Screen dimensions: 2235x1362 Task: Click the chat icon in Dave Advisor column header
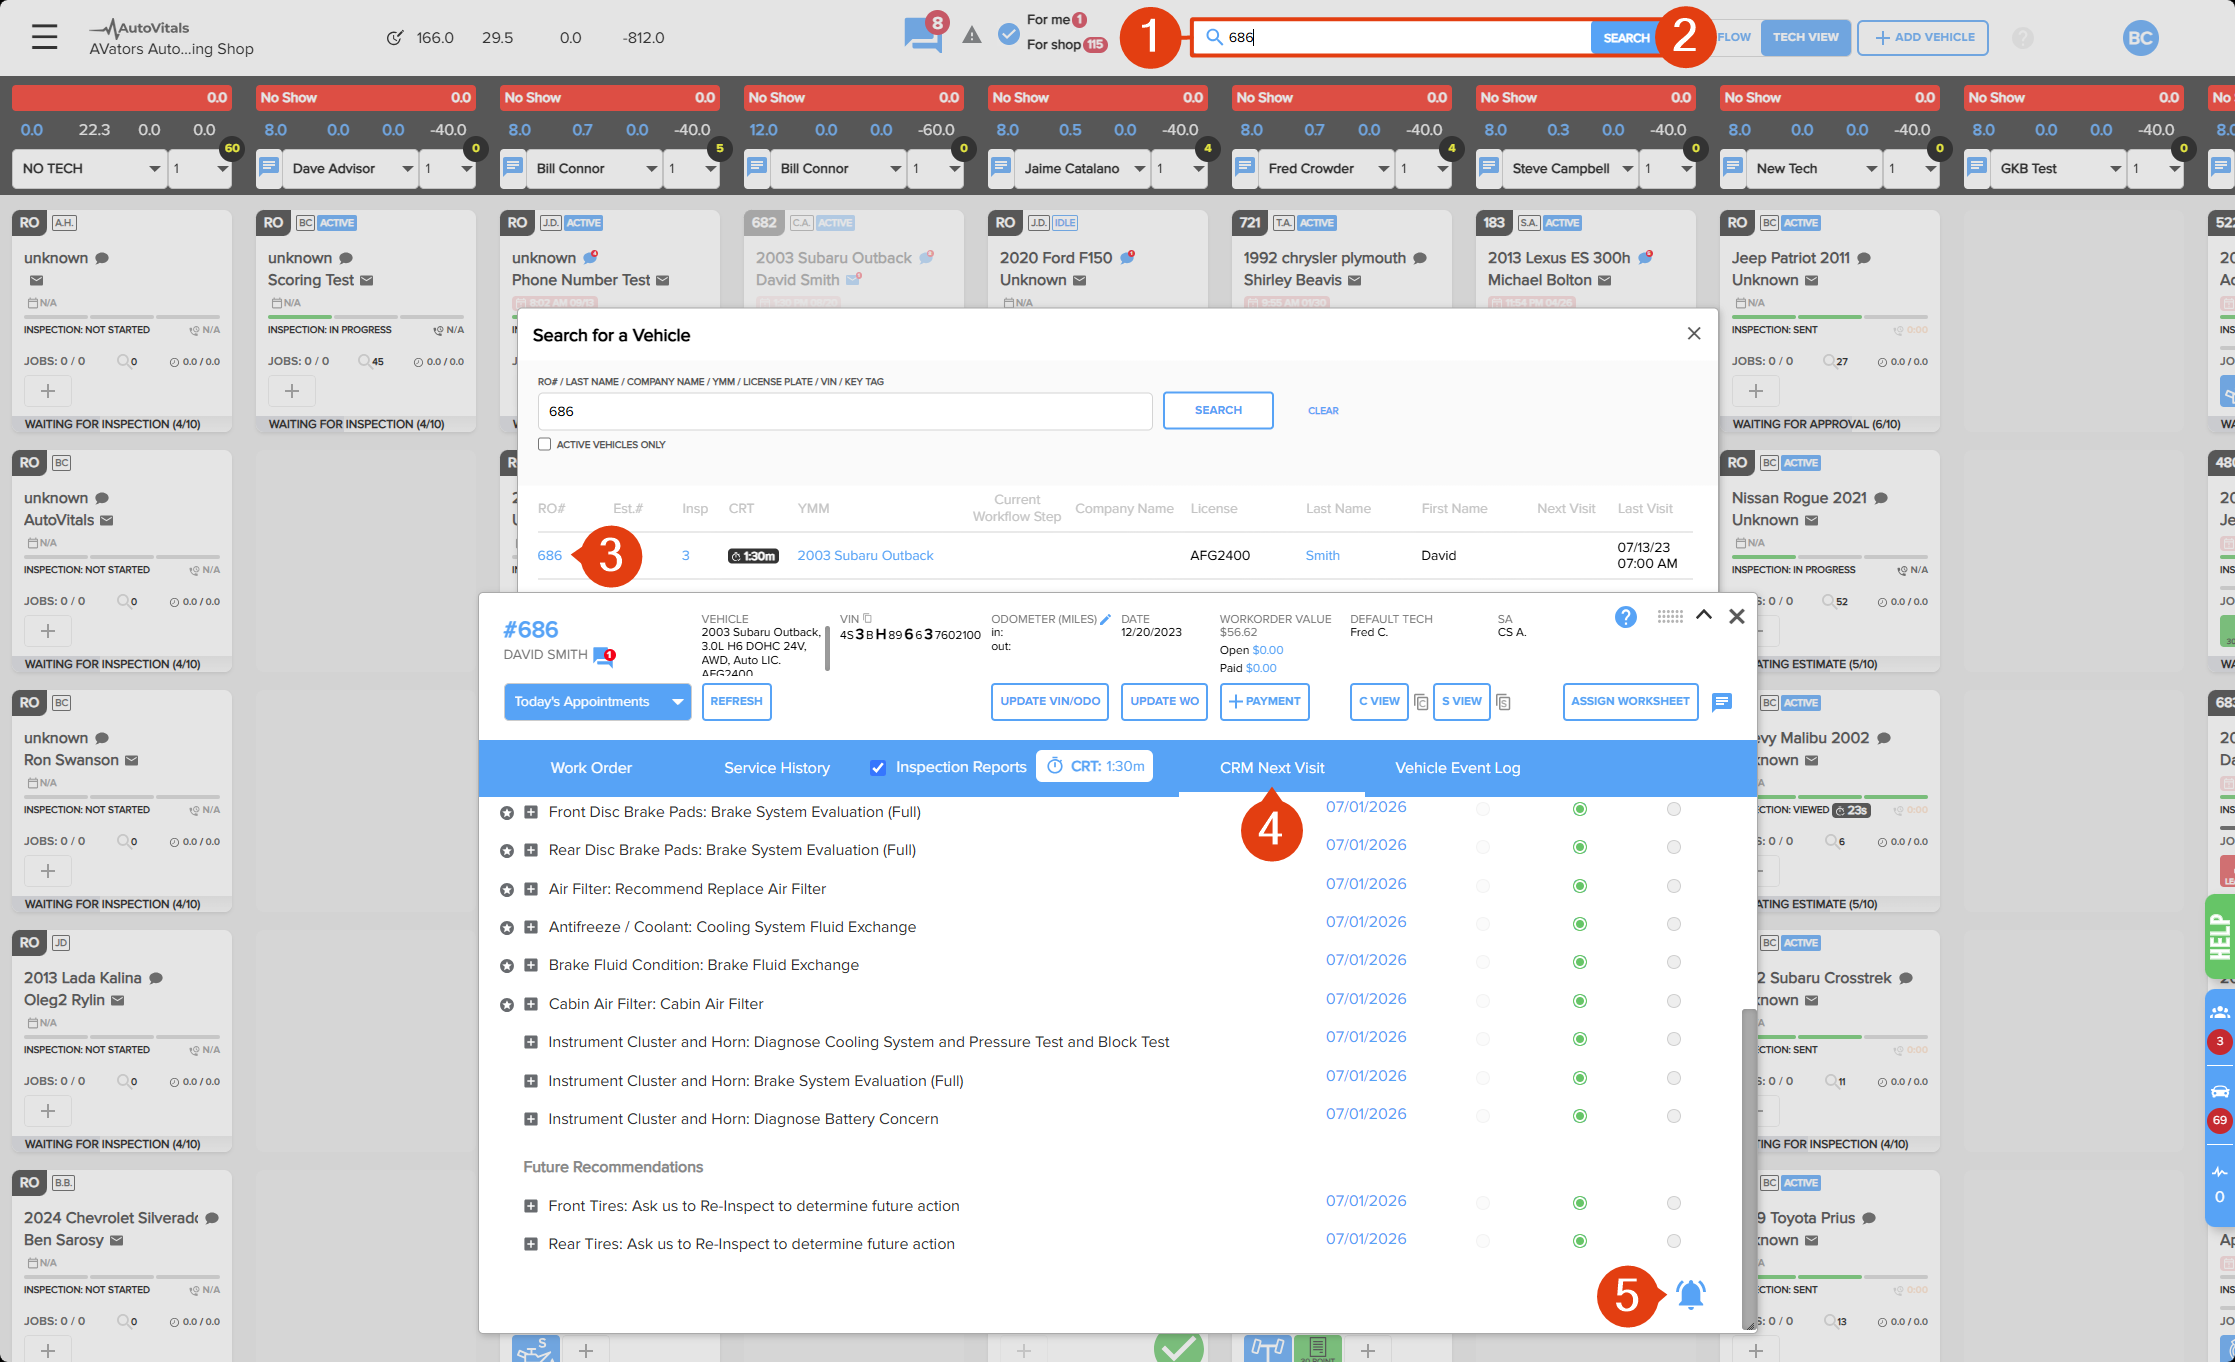(x=268, y=167)
